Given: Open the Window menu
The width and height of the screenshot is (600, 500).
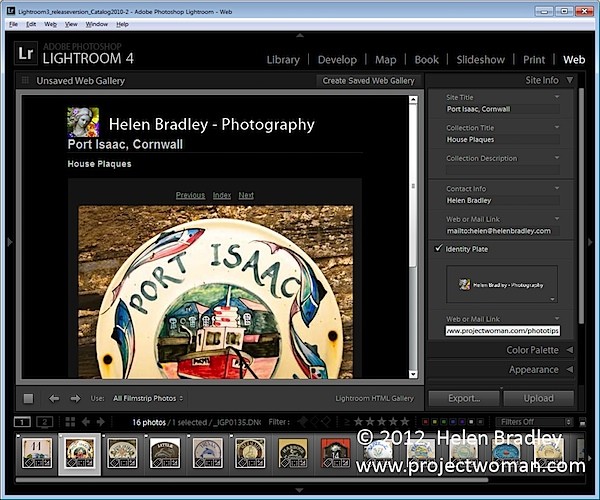Looking at the screenshot, I should click(96, 24).
